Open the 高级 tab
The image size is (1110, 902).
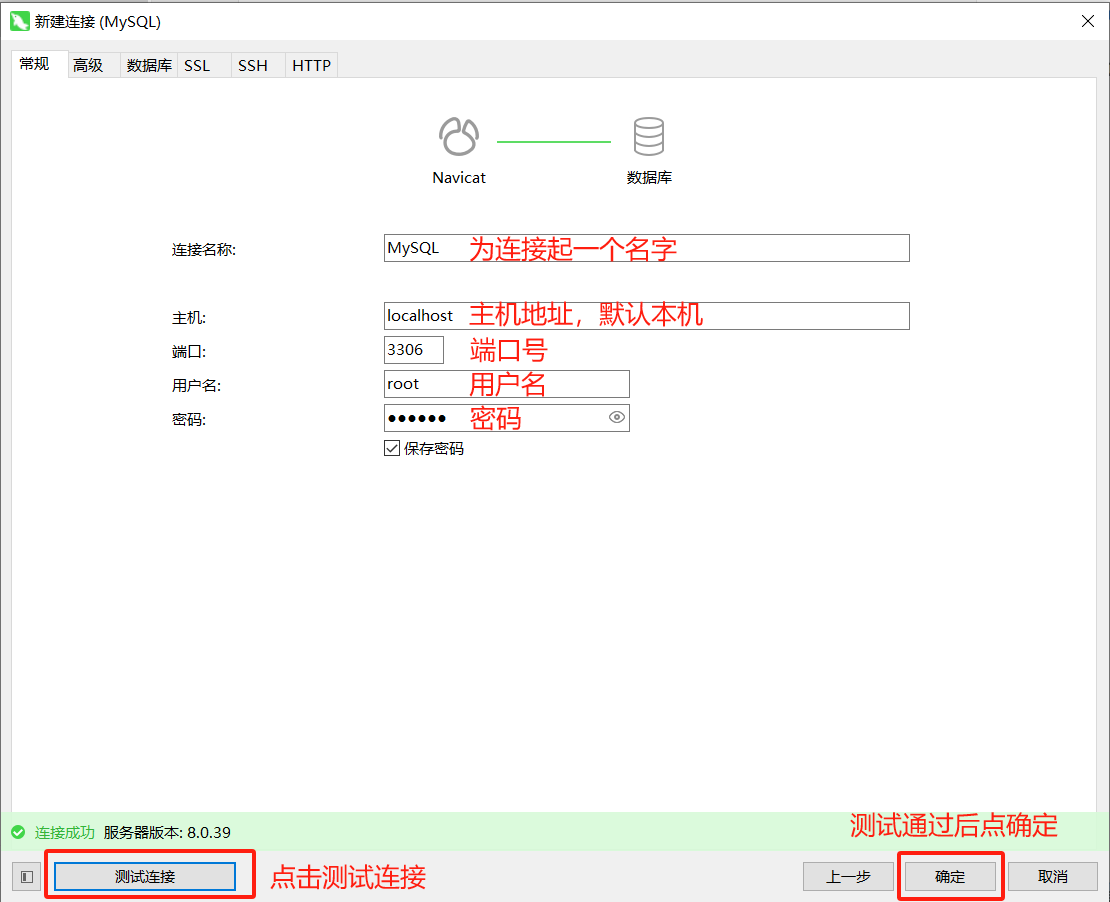[93, 65]
